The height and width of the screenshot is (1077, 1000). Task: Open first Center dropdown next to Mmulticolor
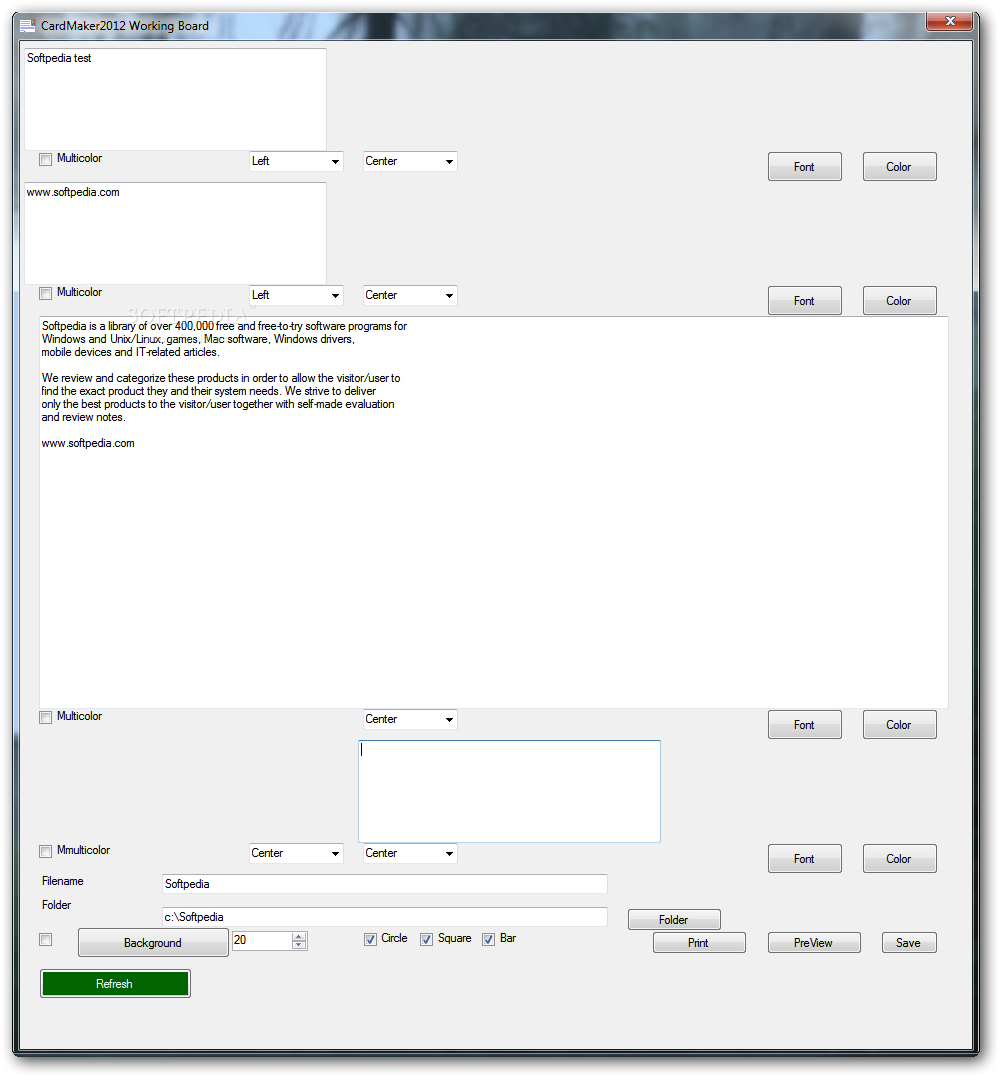click(x=296, y=853)
